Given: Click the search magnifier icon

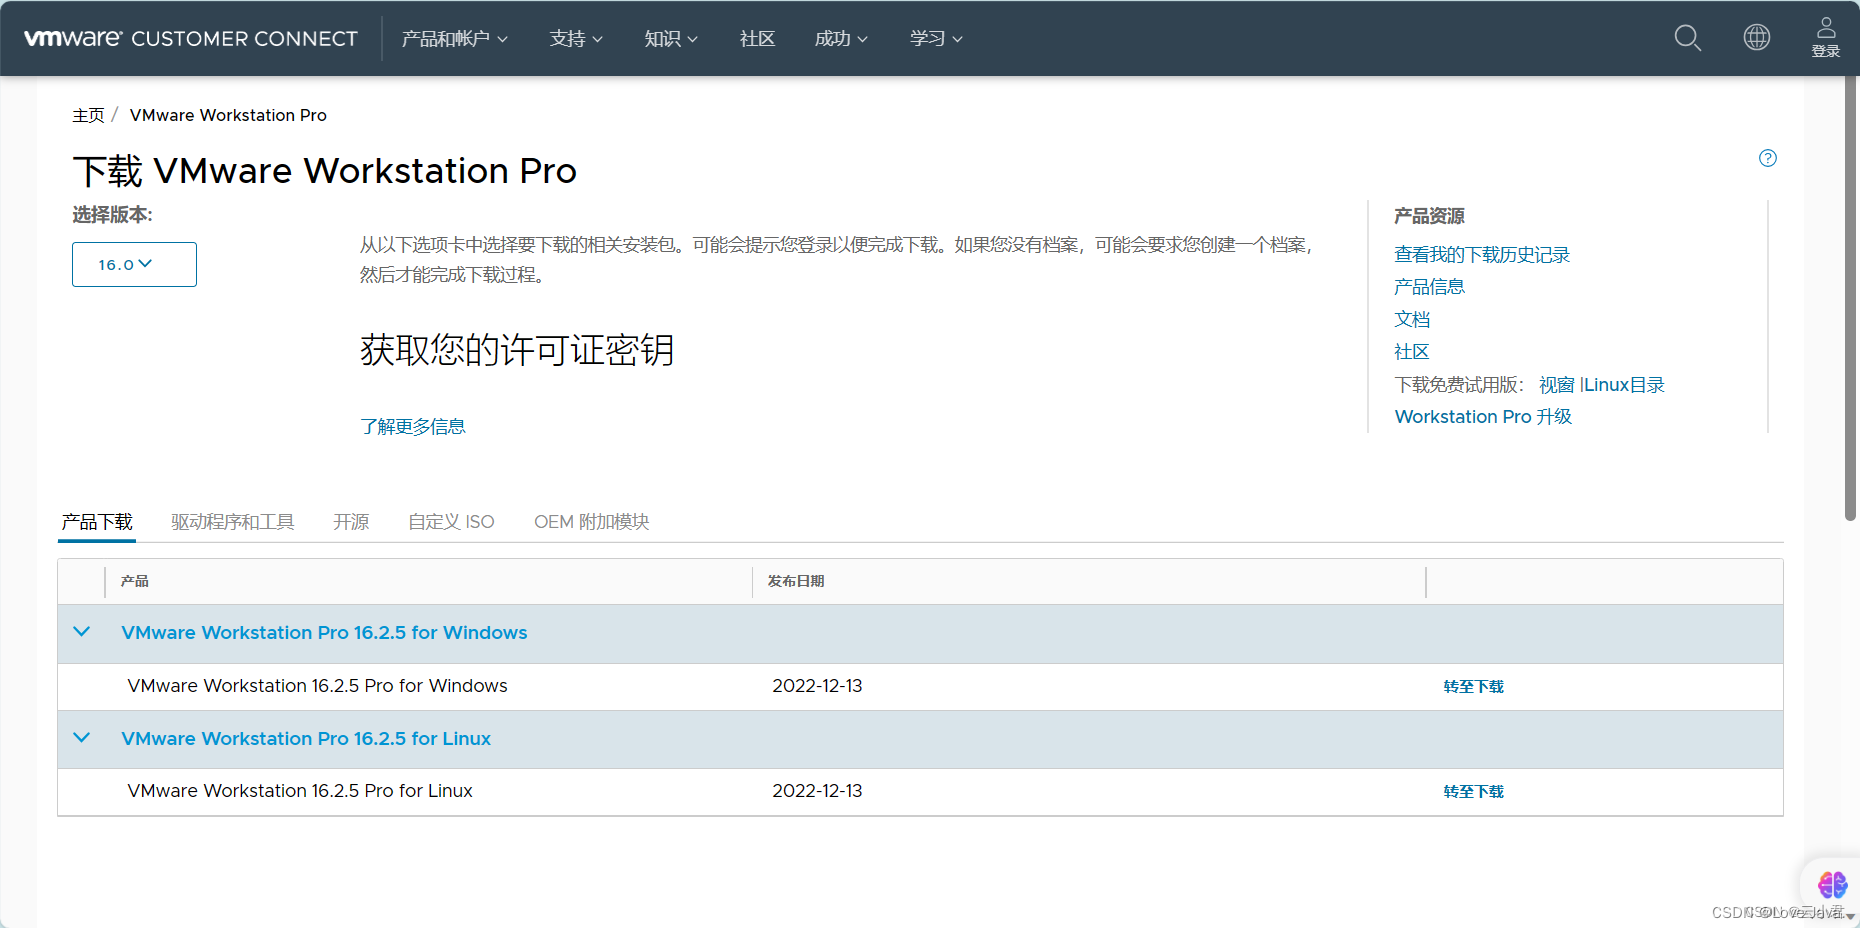Looking at the screenshot, I should click(x=1687, y=38).
